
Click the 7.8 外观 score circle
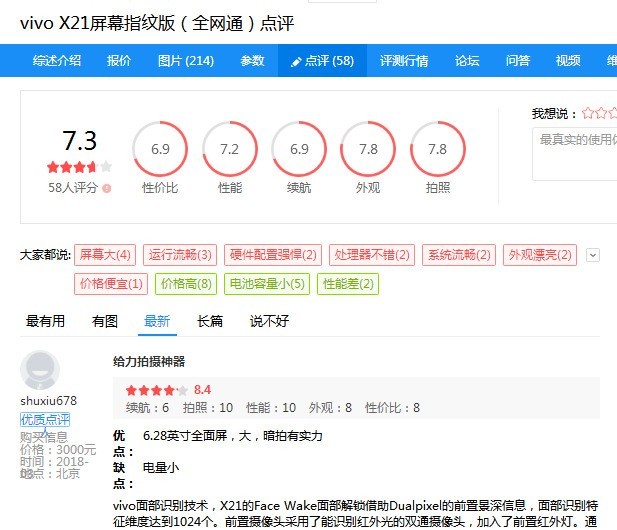(368, 149)
